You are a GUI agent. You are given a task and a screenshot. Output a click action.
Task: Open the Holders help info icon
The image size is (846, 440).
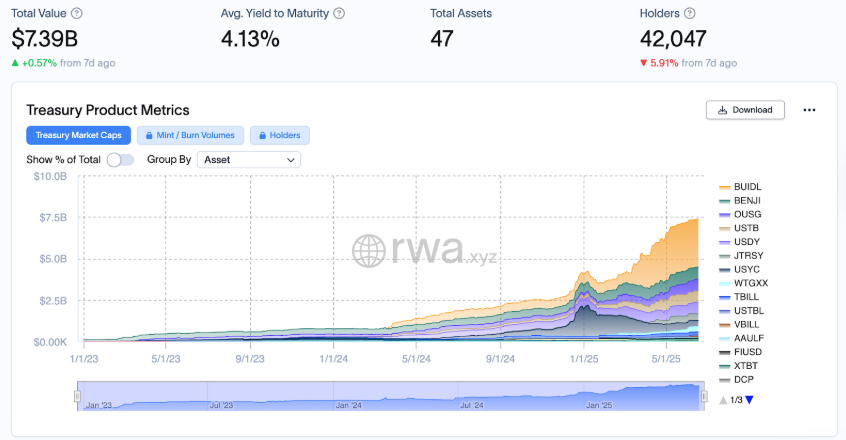[x=690, y=13]
